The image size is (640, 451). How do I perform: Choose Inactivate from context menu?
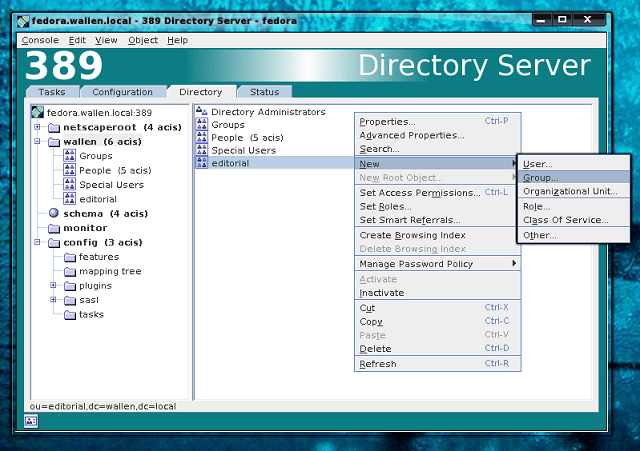pyautogui.click(x=438, y=293)
